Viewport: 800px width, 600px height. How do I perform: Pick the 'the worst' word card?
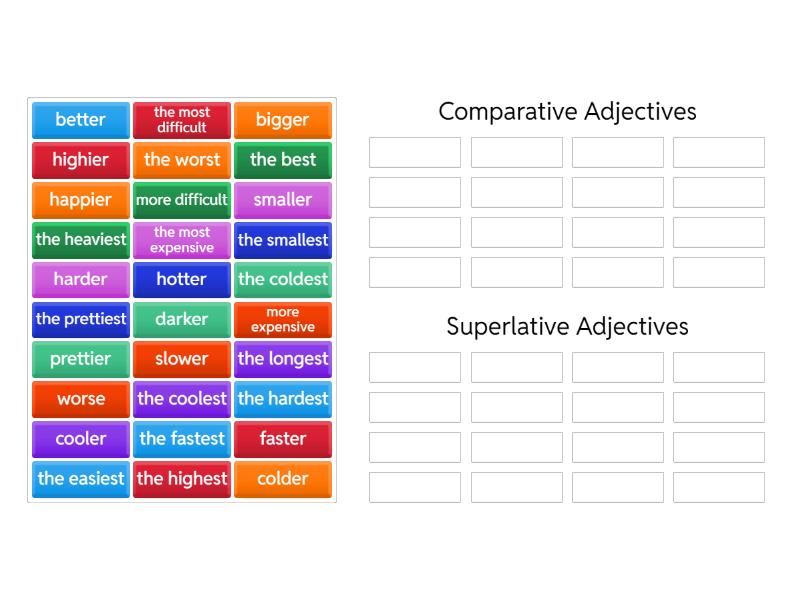point(181,160)
